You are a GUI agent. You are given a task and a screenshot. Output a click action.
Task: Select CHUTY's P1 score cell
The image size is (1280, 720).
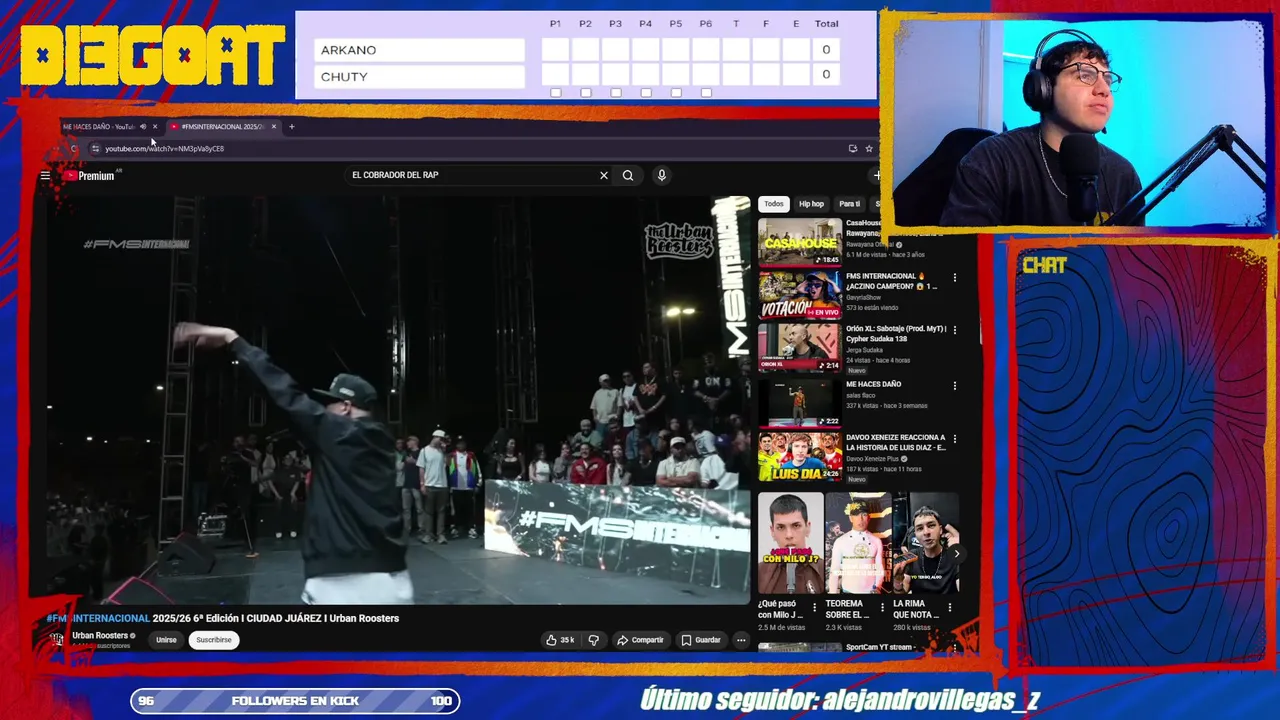click(556, 75)
